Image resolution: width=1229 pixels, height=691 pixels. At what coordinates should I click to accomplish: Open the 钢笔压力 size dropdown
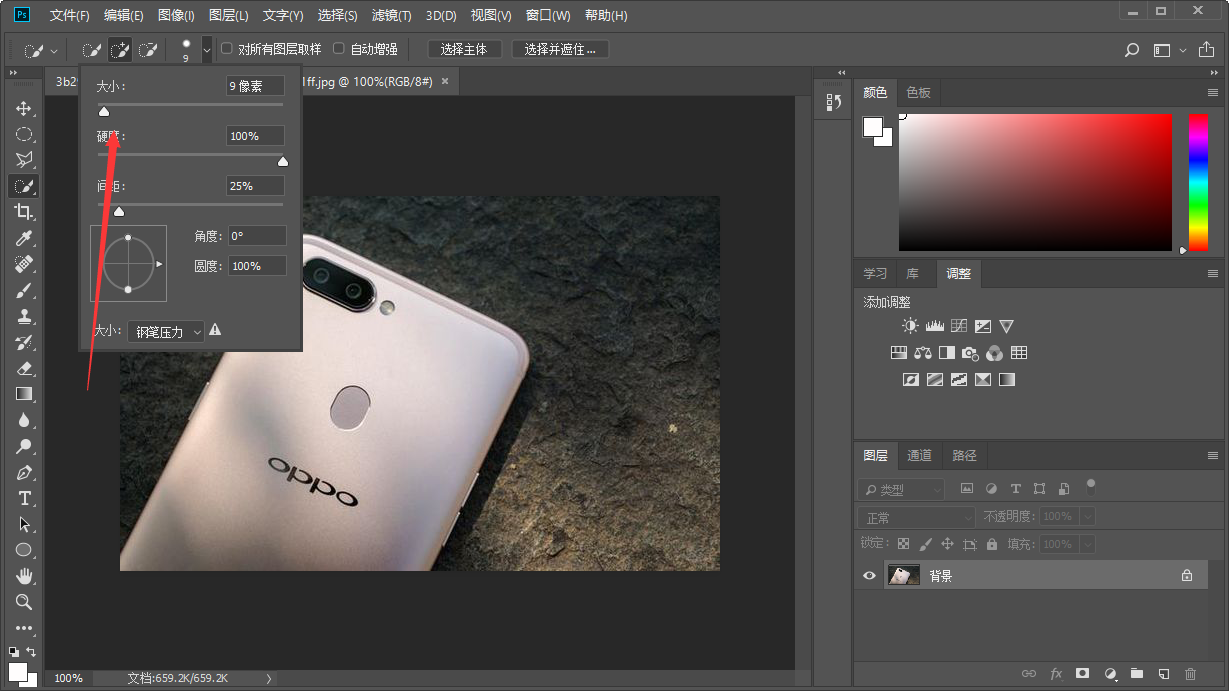click(x=166, y=332)
